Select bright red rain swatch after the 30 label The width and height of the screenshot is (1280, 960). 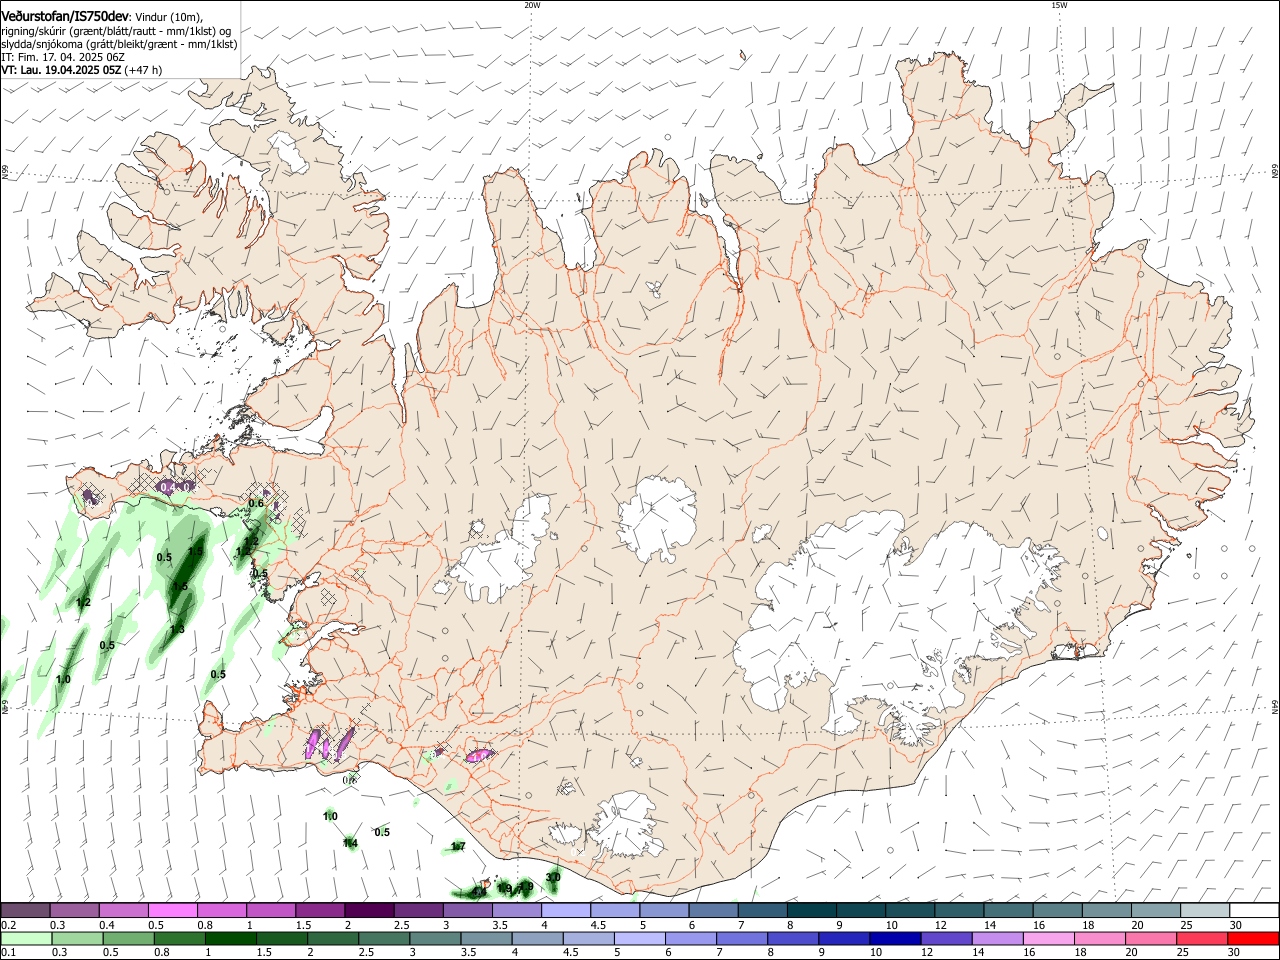point(1252,939)
